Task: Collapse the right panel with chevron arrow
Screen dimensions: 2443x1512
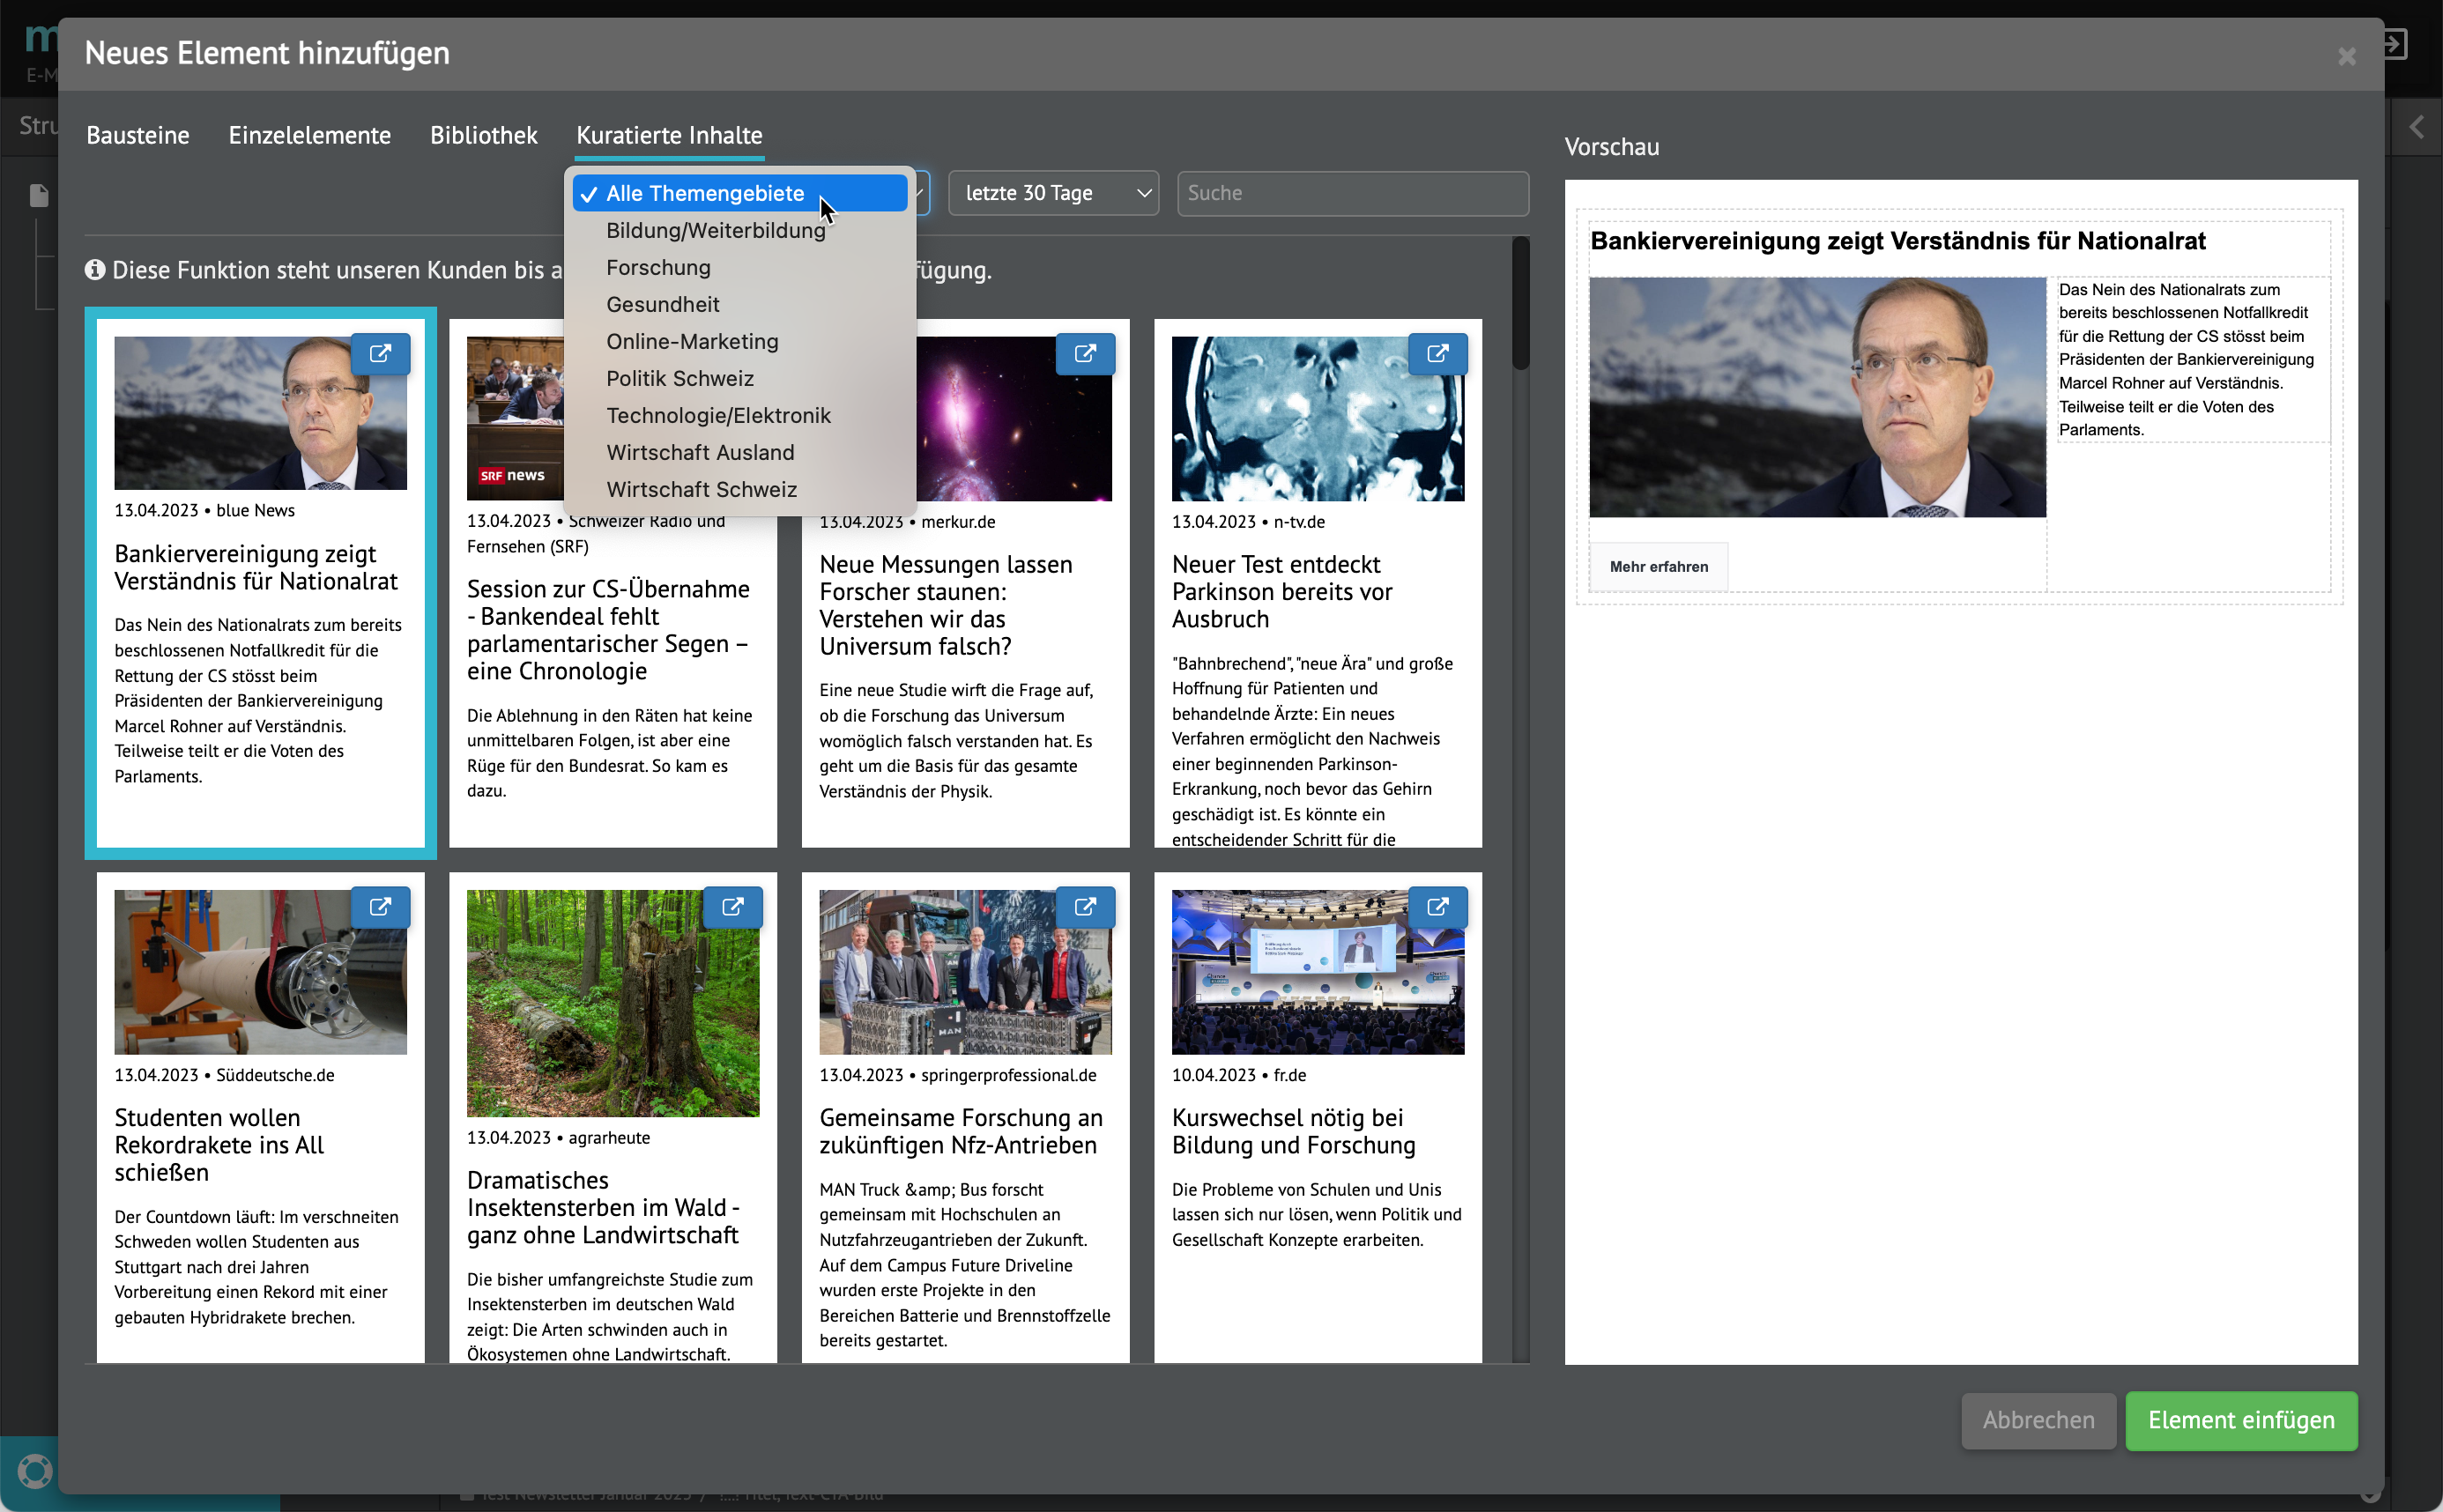Action: [x=2417, y=127]
